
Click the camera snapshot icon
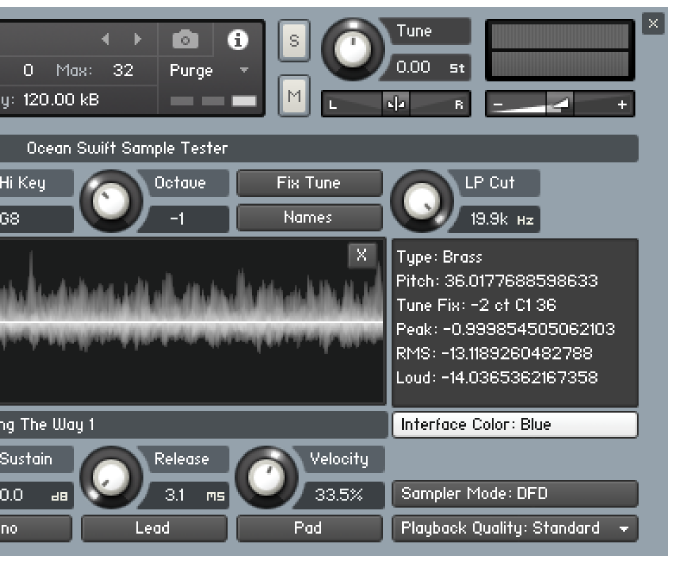tap(185, 40)
